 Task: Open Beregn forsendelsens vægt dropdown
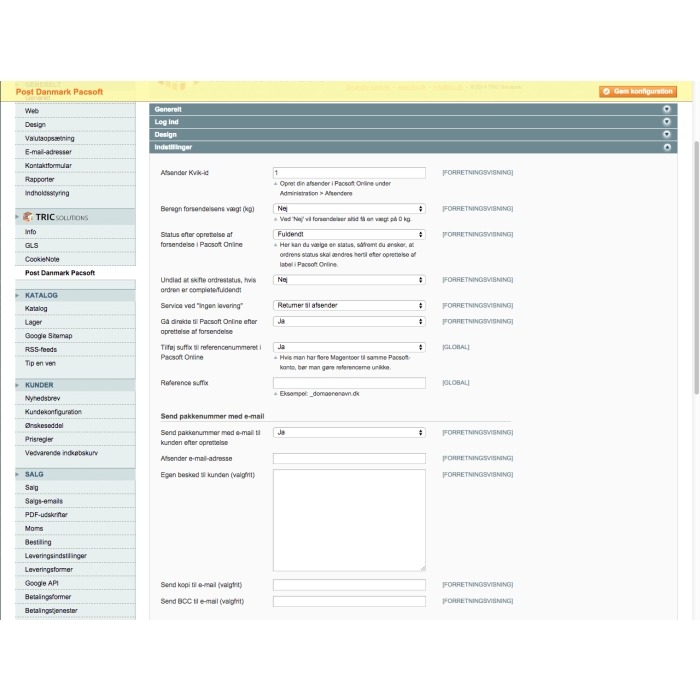tap(349, 208)
